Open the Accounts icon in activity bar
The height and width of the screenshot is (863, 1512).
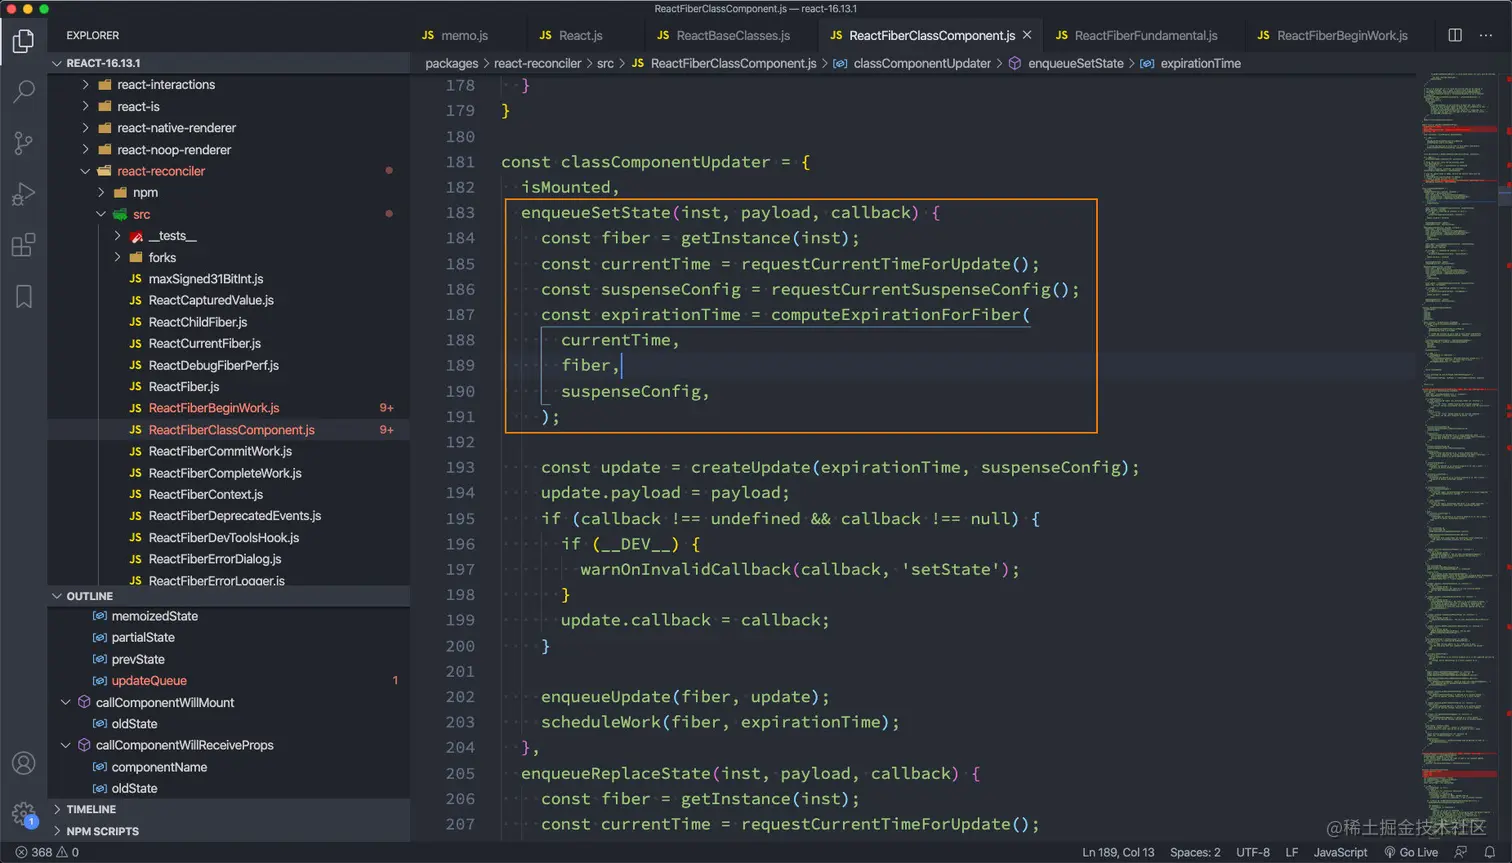click(x=23, y=763)
